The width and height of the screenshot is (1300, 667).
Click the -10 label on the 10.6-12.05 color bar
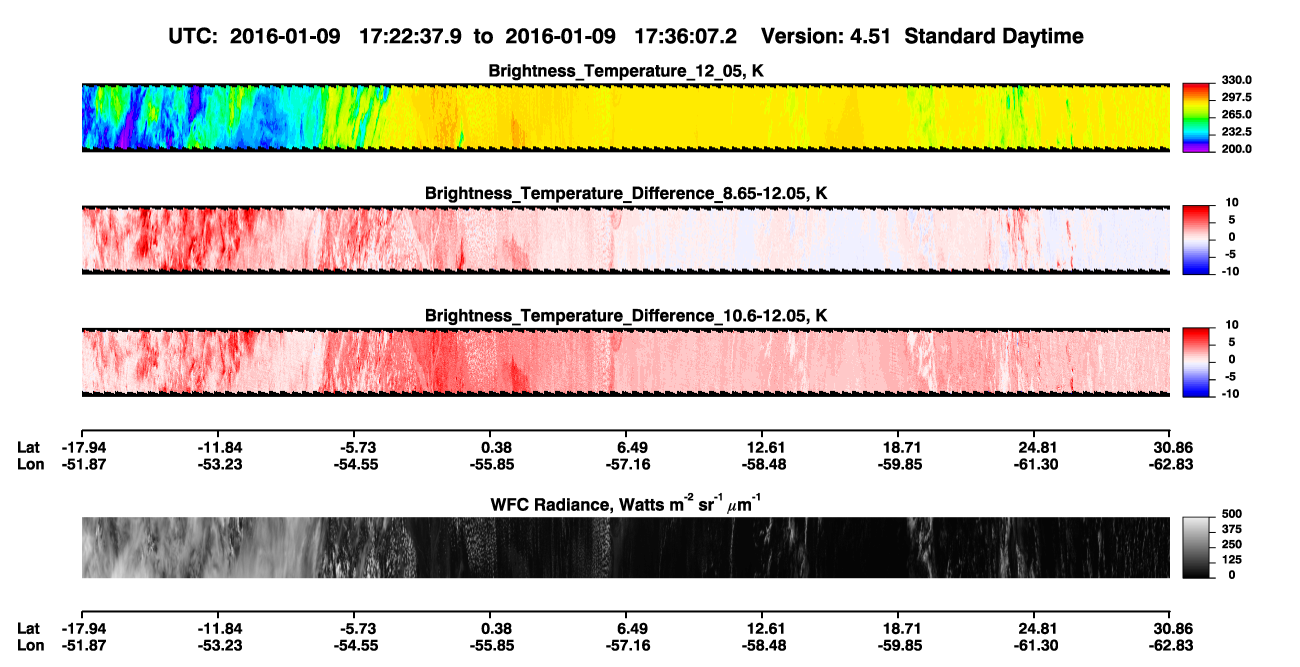point(1230,394)
